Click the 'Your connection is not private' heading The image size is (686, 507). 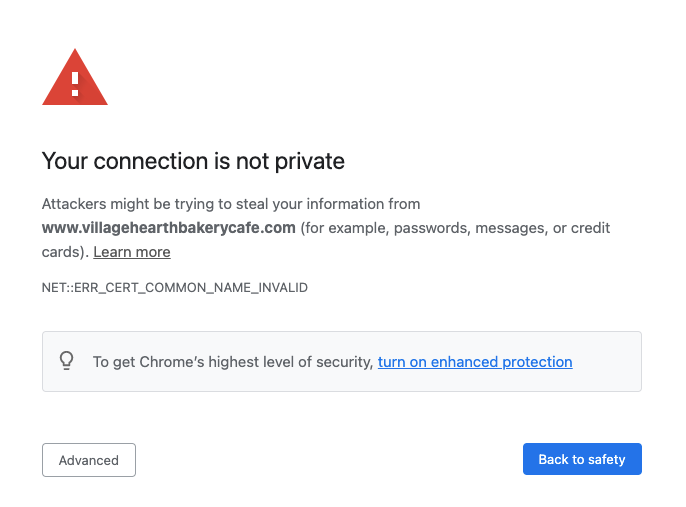[x=193, y=161]
